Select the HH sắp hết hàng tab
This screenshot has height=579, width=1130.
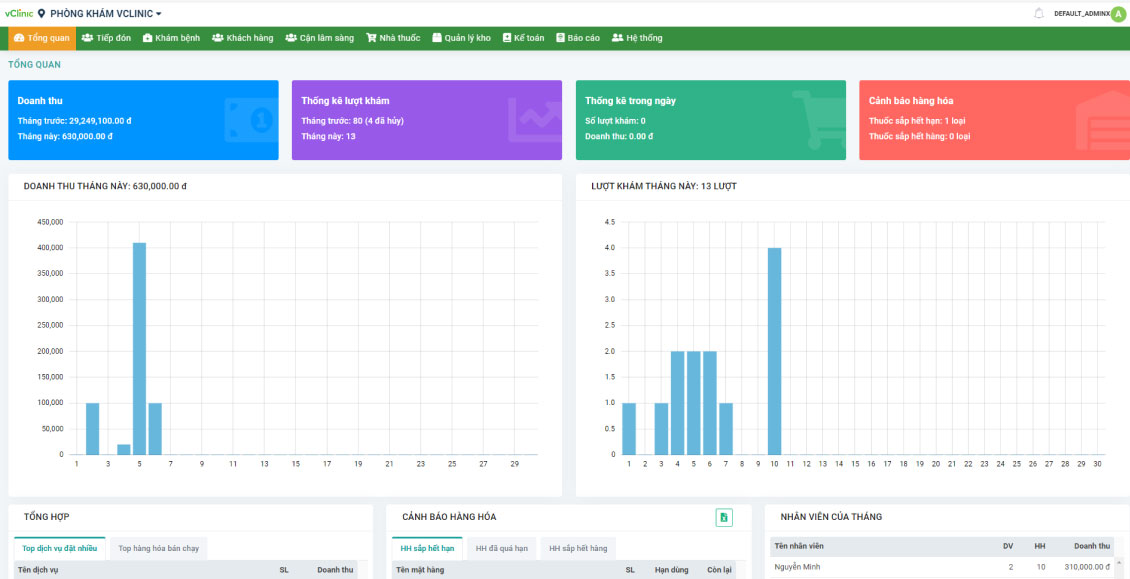578,548
